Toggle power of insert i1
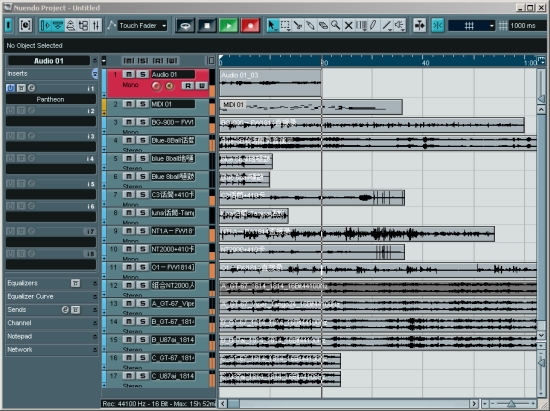 (10, 88)
